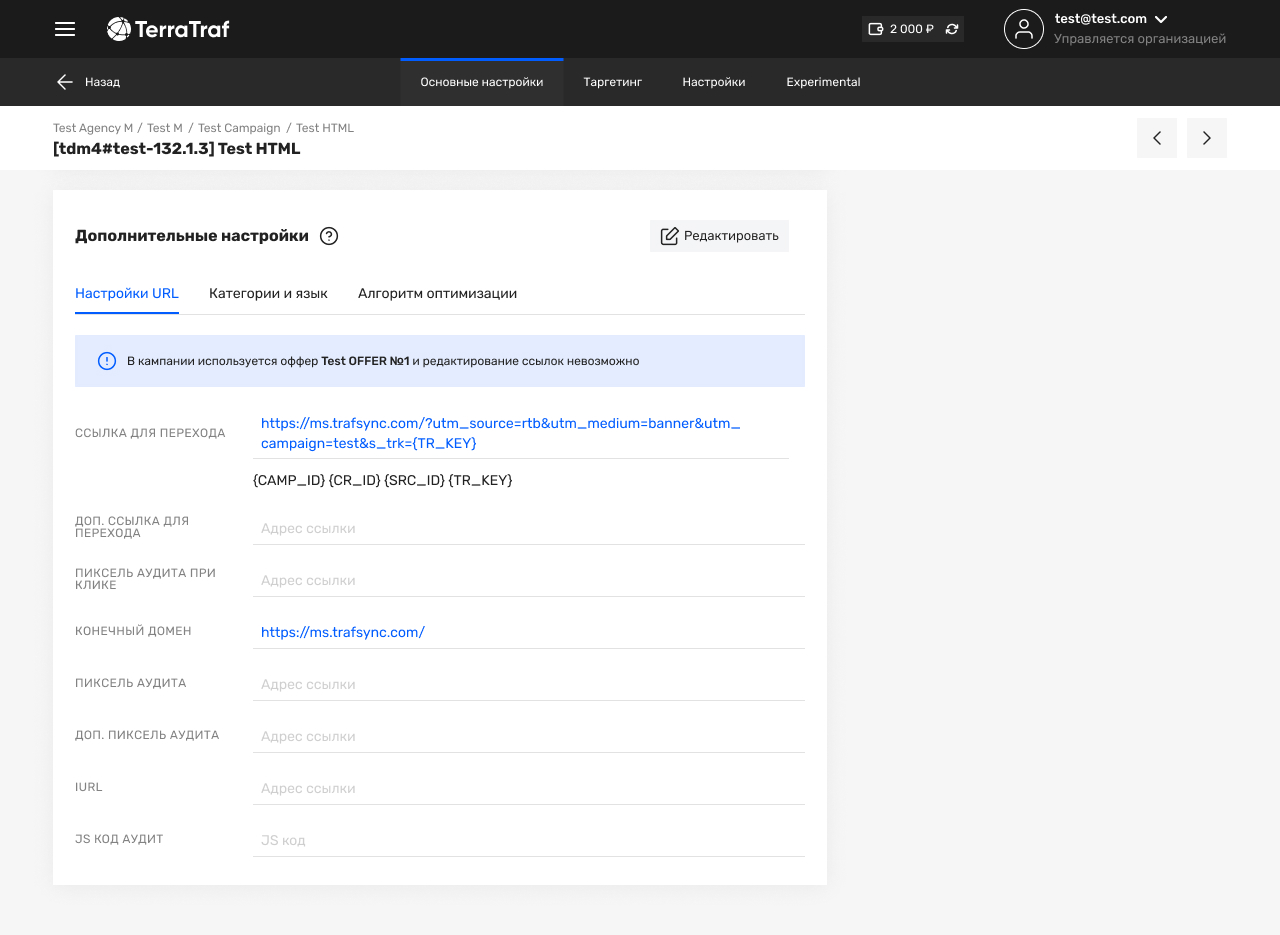1280x935 pixels.
Task: Click the Редактировать button
Action: 719,236
